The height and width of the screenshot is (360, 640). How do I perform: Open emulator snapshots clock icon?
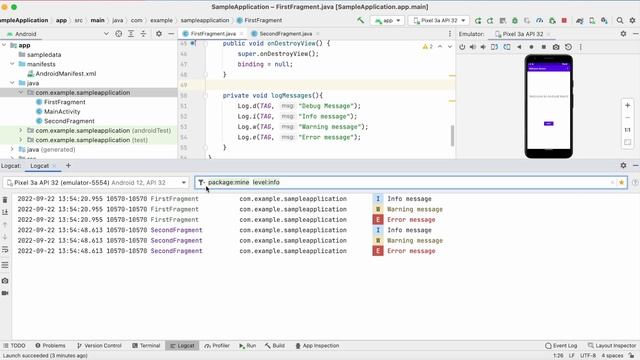[568, 47]
